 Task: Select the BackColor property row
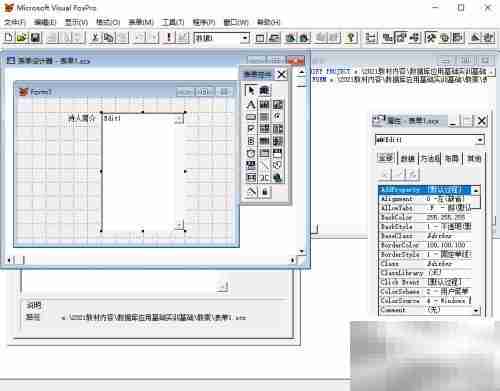[x=426, y=217]
